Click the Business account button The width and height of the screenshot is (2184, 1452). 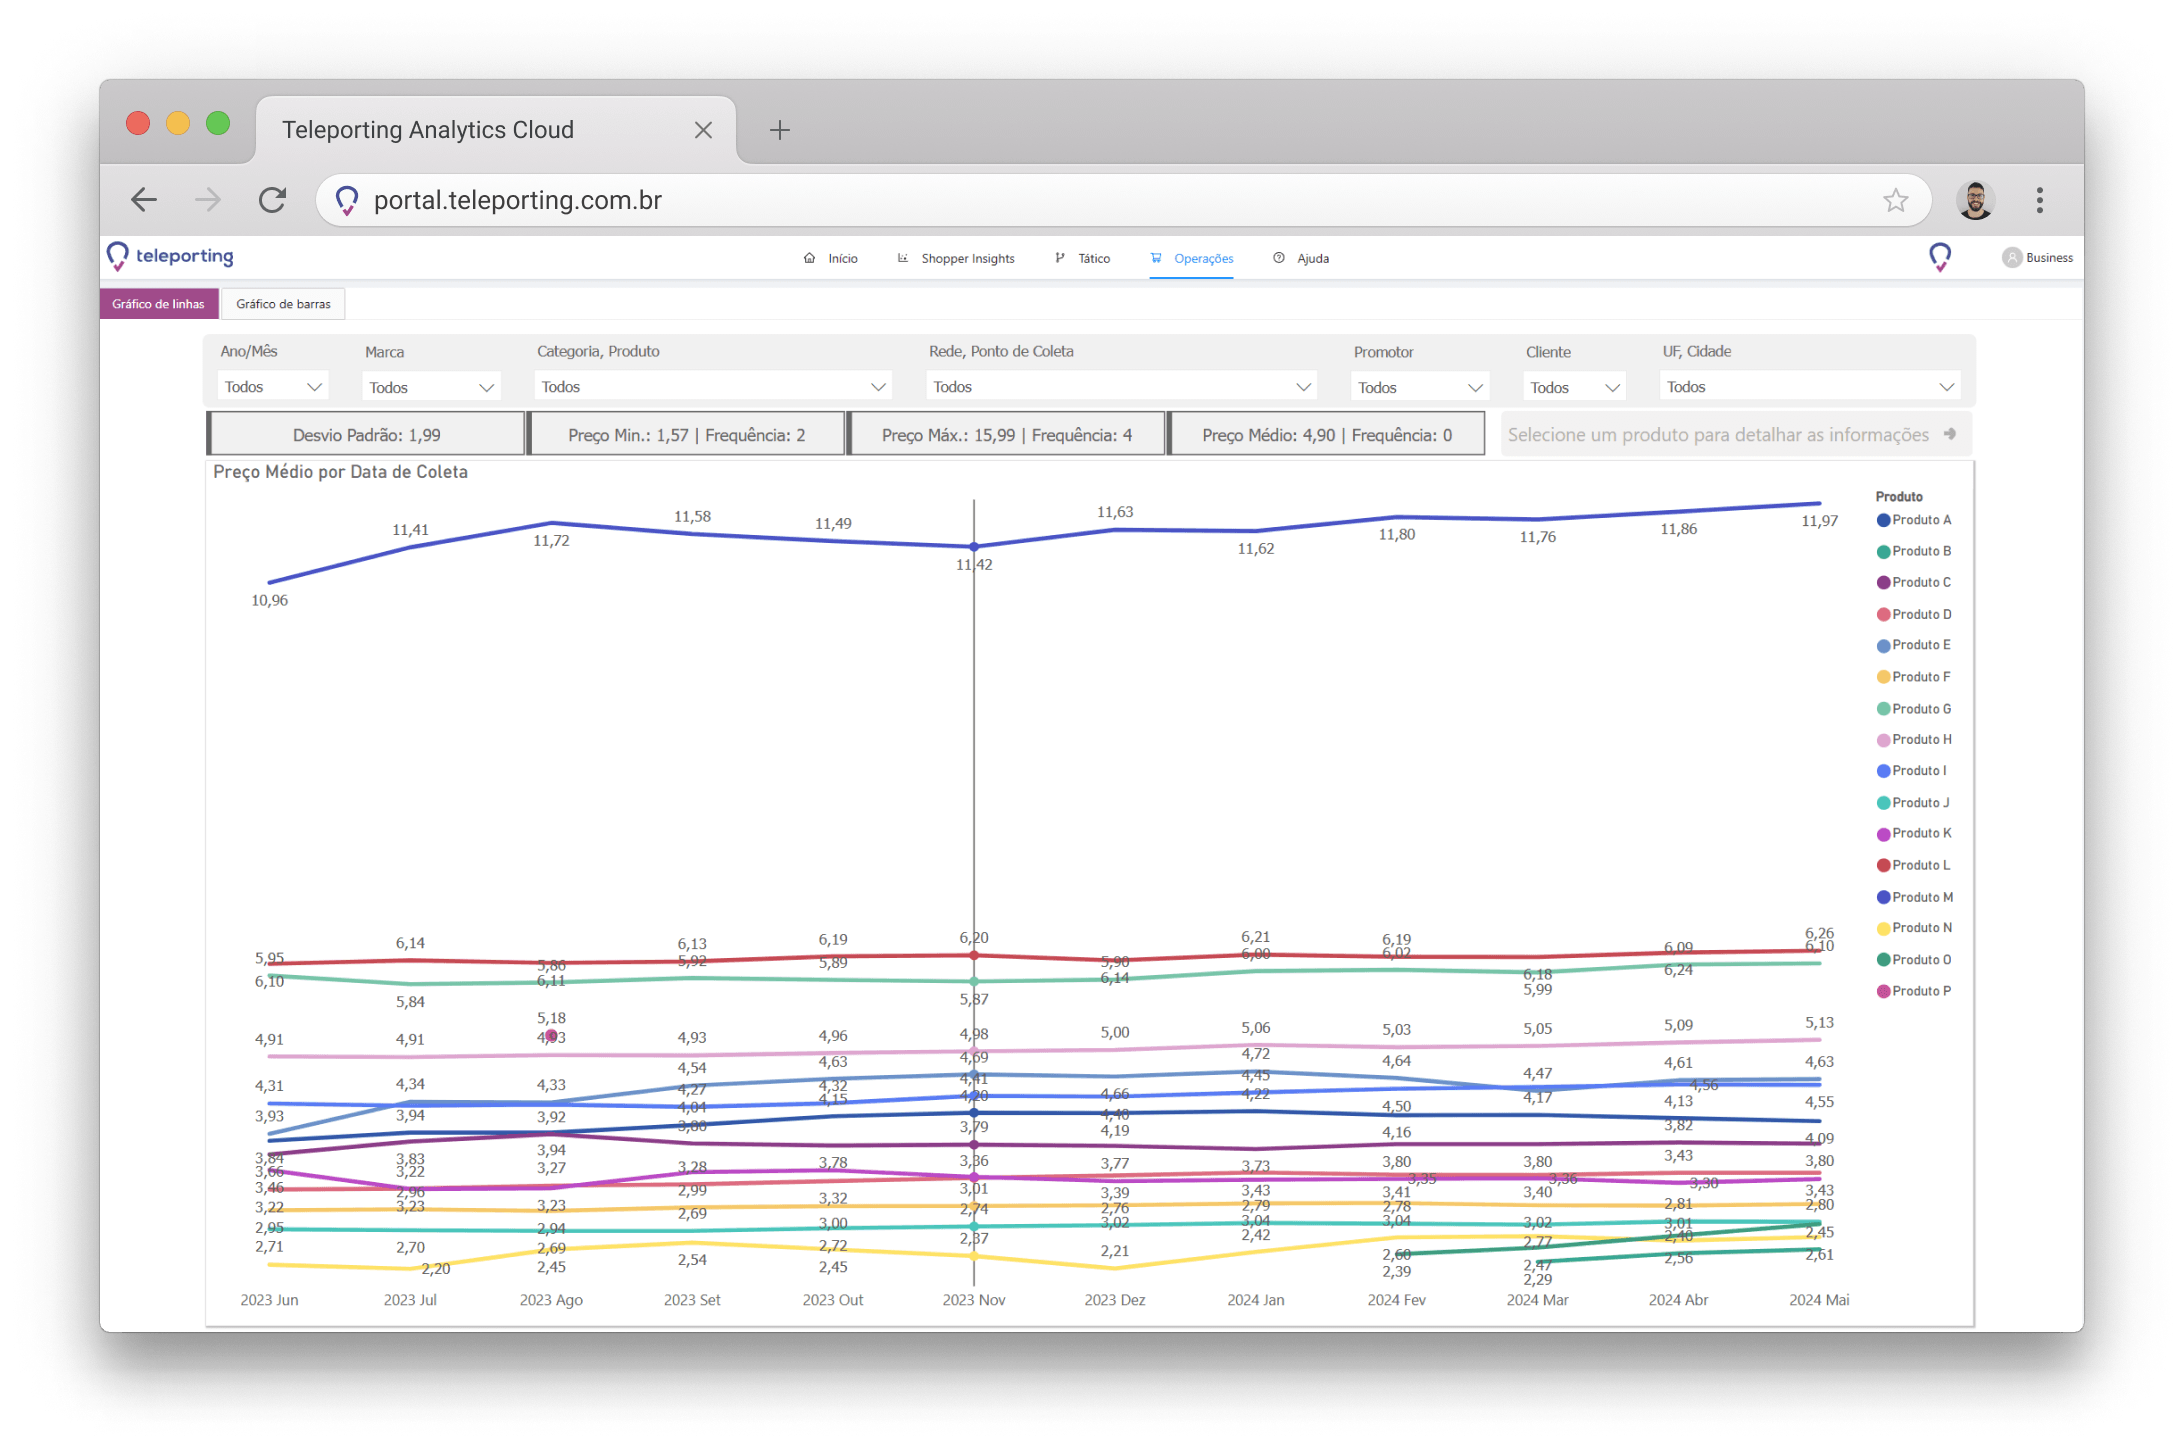2038,258
